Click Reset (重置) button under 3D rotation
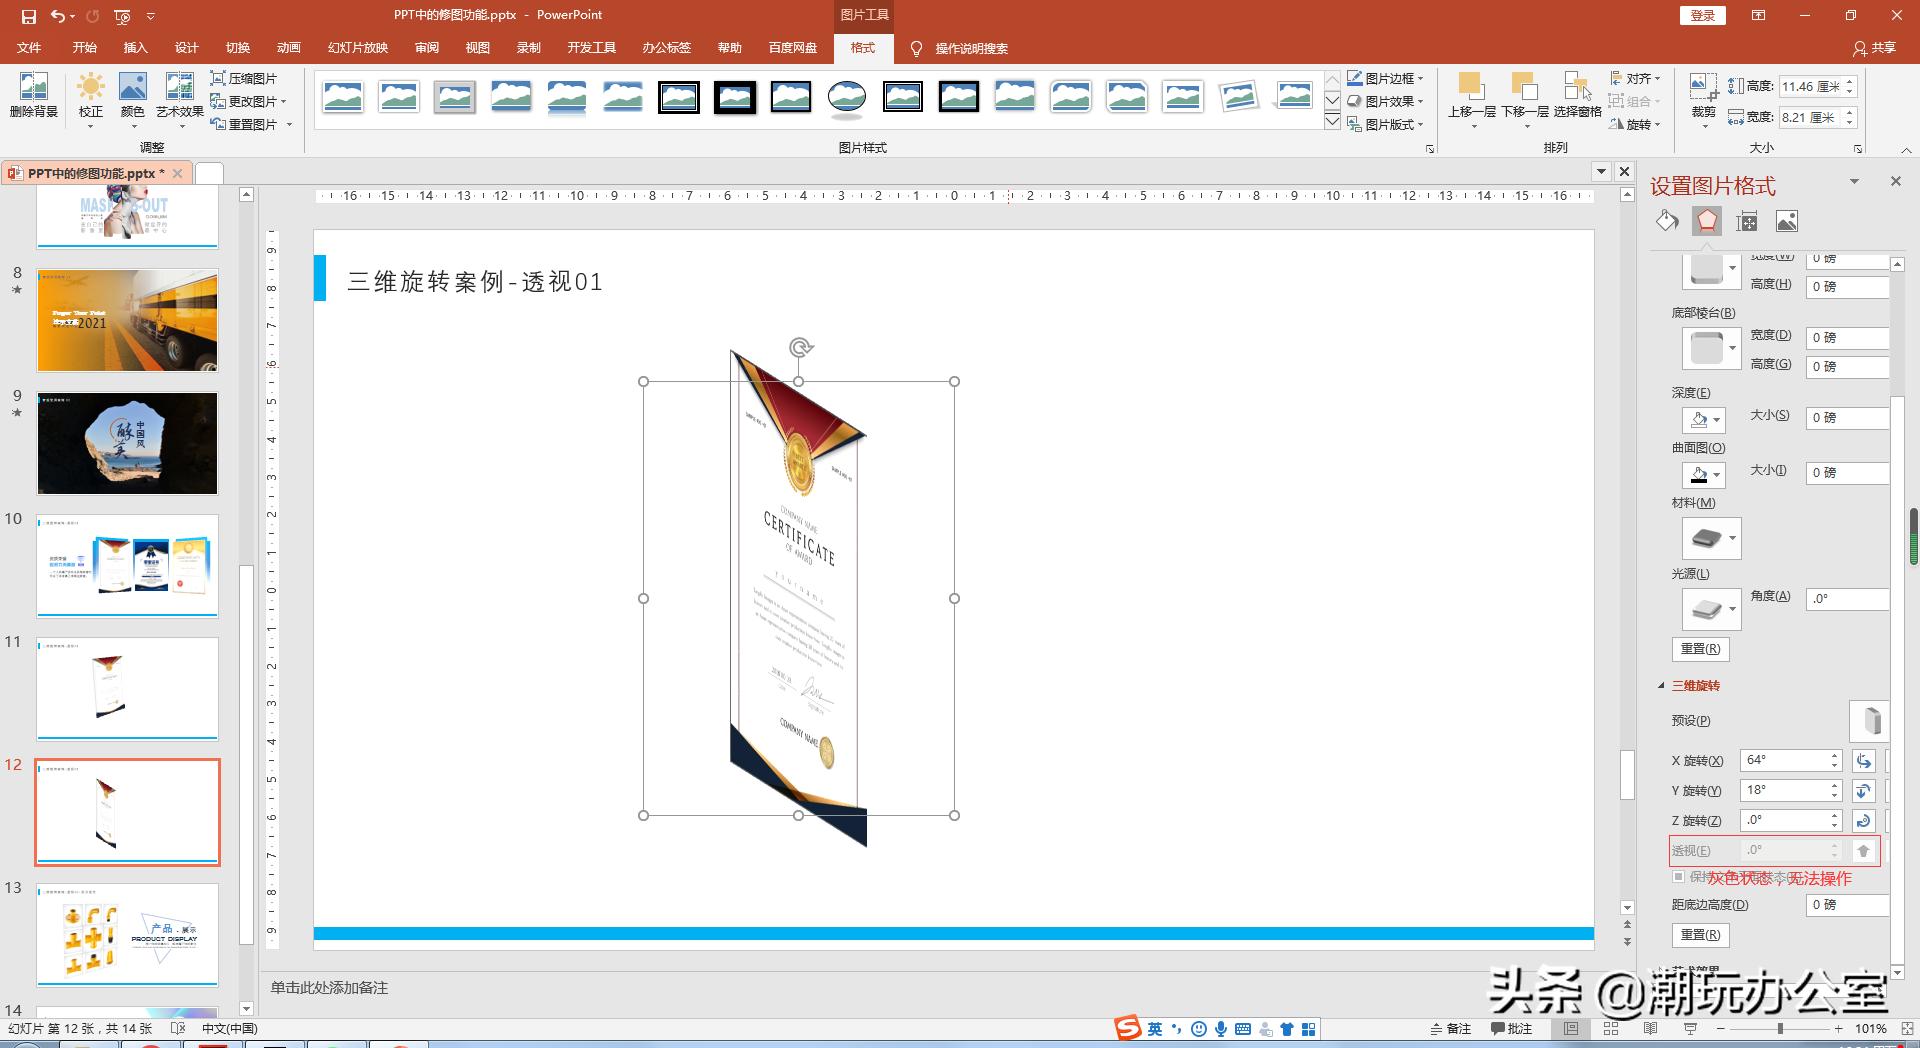This screenshot has width=1920, height=1048. coord(1700,935)
